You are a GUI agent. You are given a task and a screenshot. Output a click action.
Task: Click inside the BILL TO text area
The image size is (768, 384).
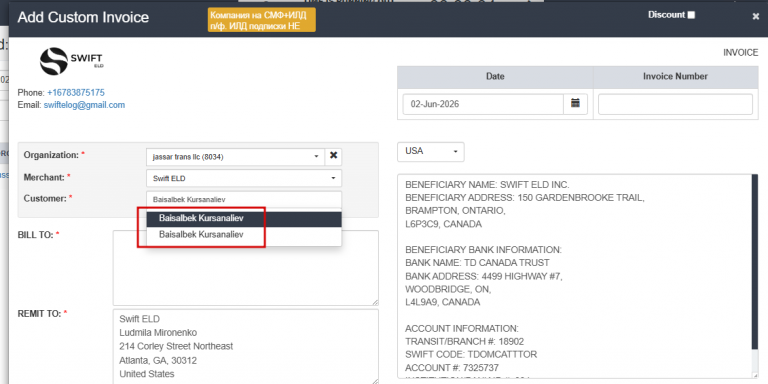[245, 268]
